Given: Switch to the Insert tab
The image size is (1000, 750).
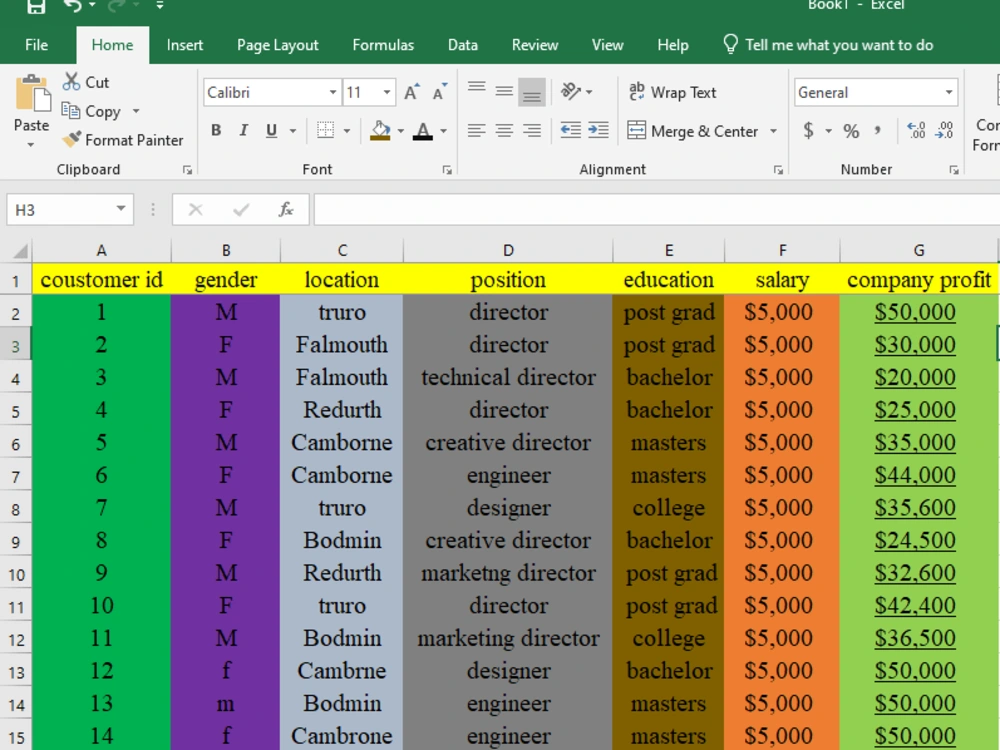Looking at the screenshot, I should [184, 45].
